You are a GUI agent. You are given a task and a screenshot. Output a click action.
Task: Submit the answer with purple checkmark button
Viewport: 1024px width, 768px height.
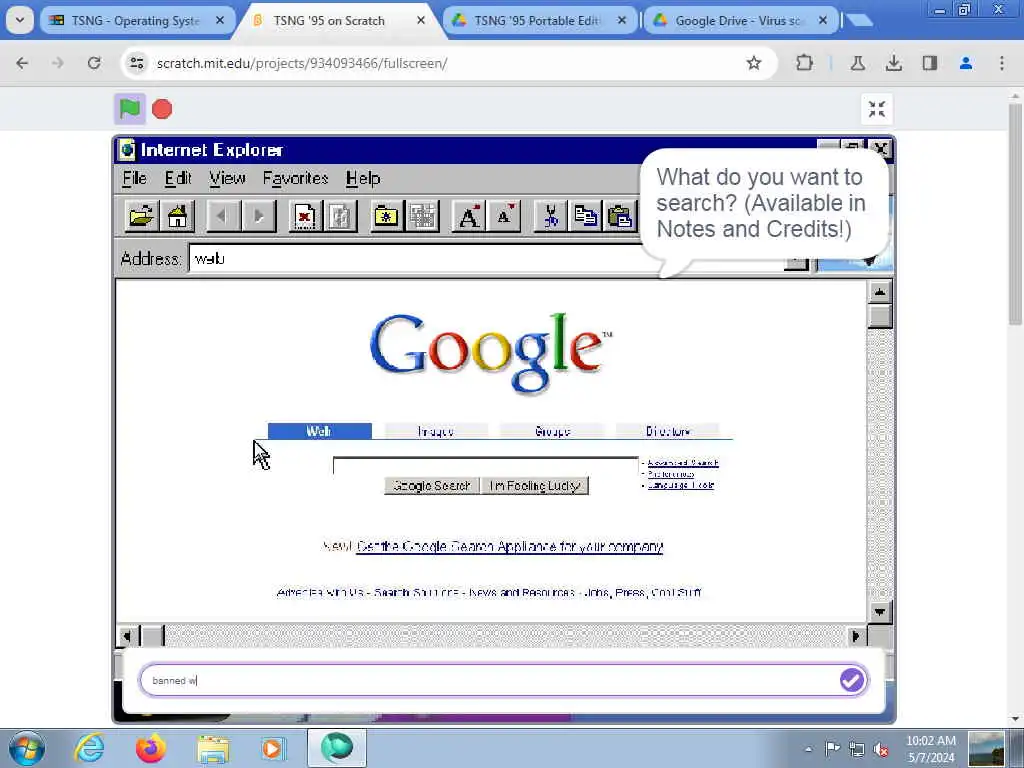852,680
